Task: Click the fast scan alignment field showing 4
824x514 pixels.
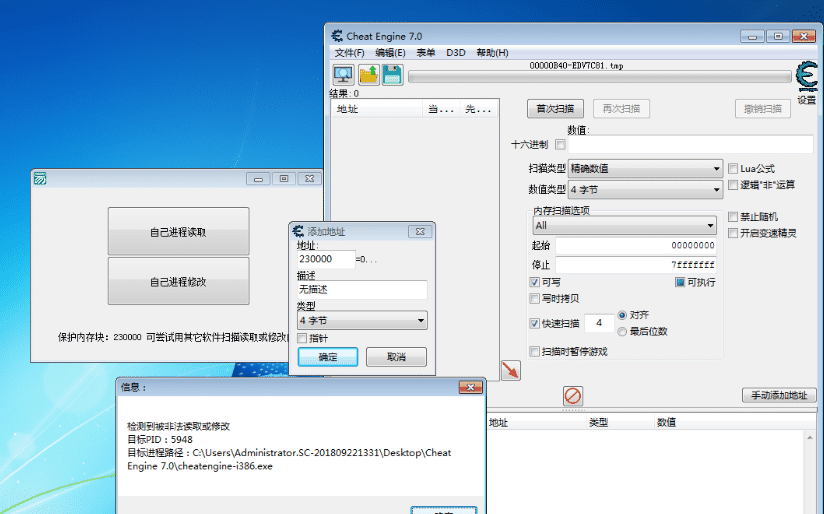Action: (599, 323)
